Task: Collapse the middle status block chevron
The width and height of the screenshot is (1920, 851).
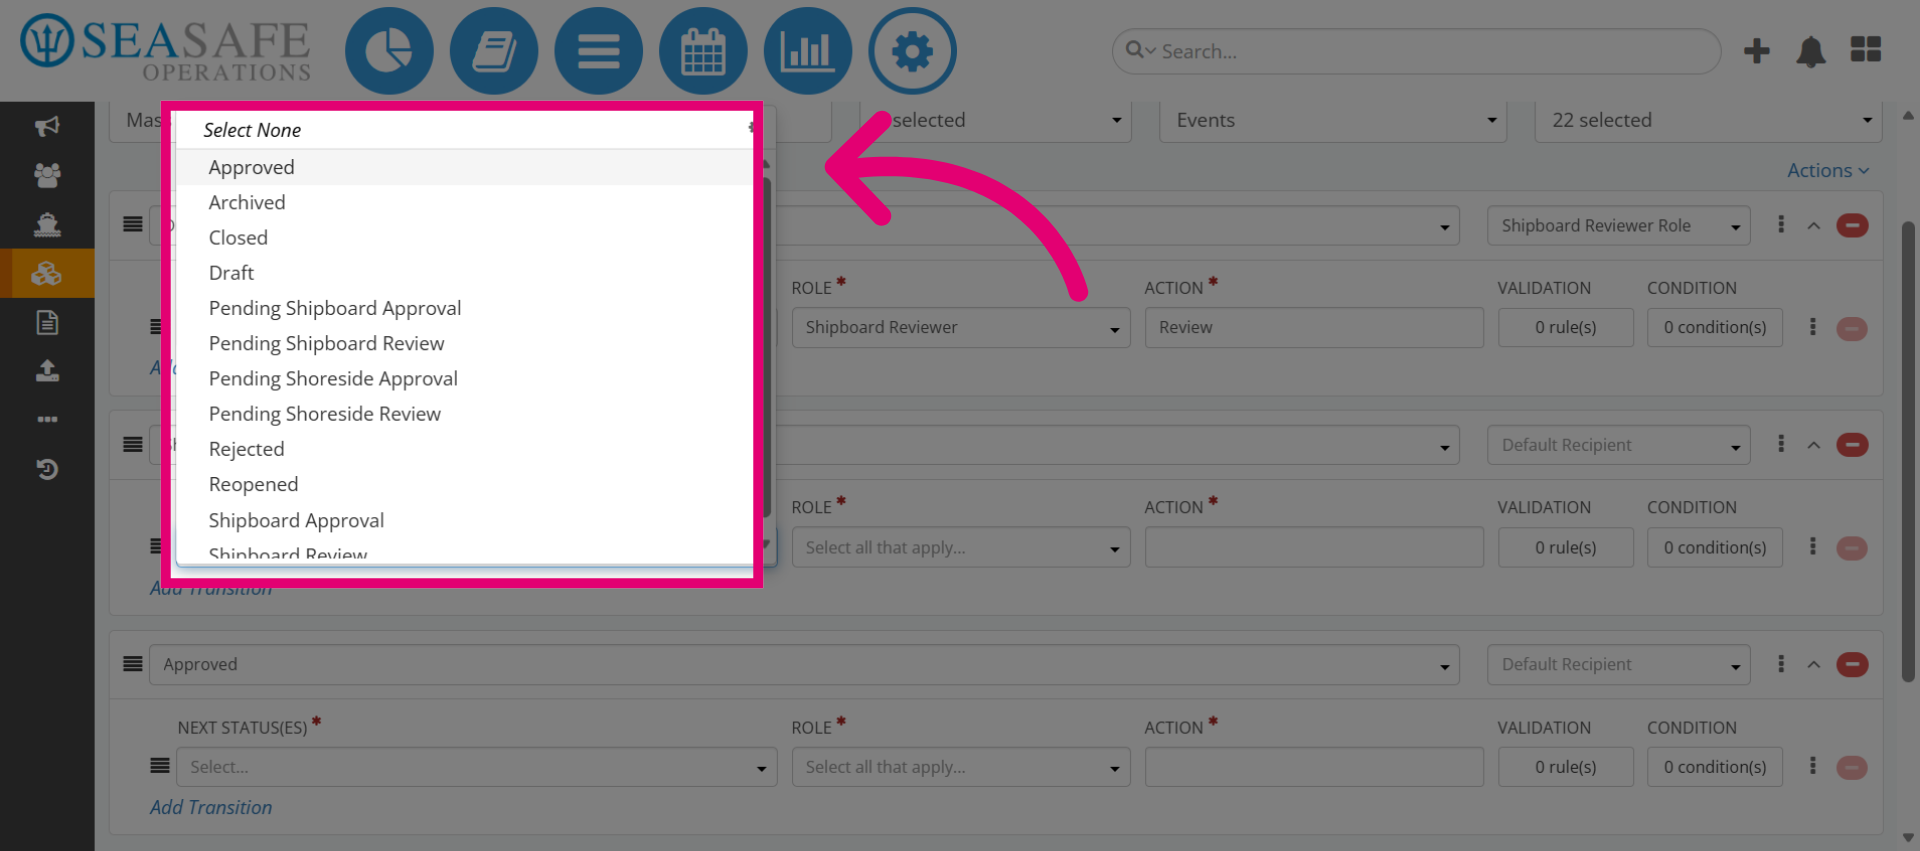Action: click(x=1814, y=445)
